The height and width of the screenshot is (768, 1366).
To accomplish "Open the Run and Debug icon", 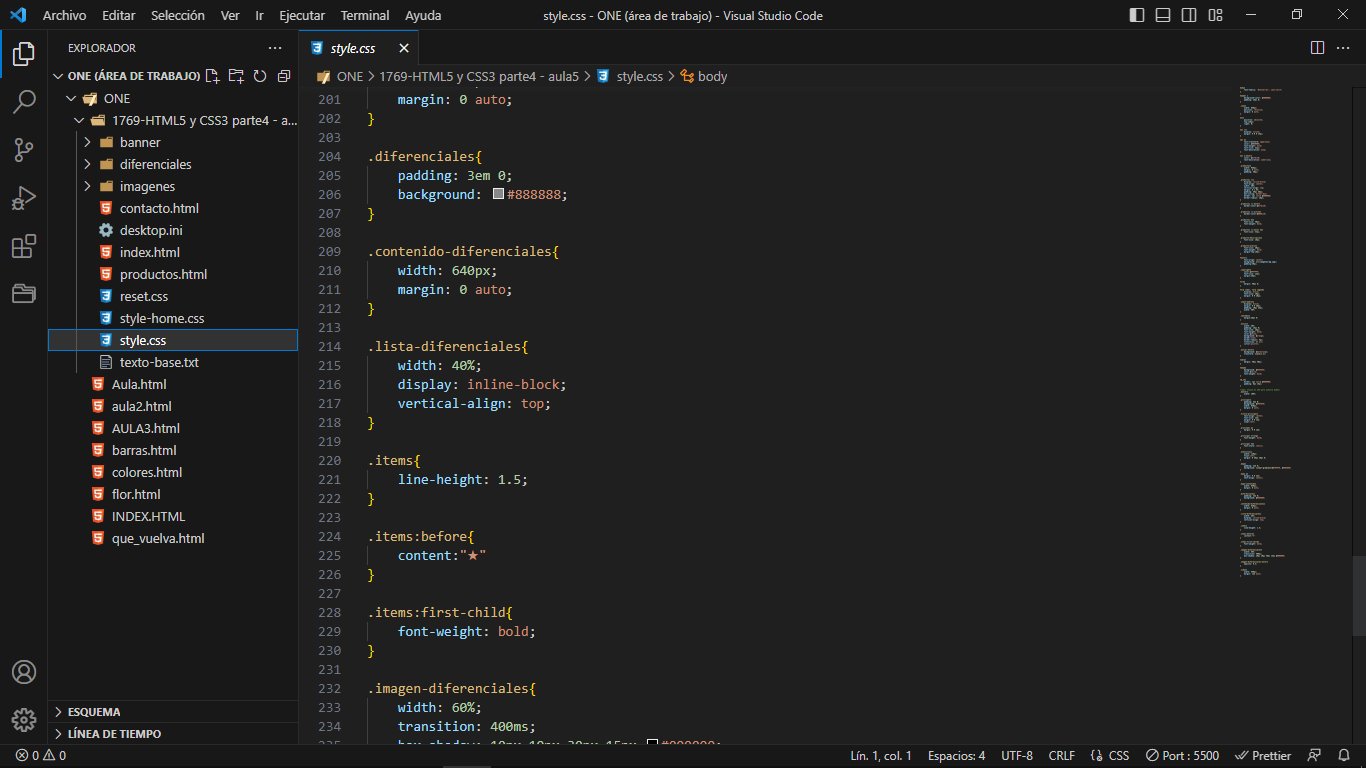I will [x=24, y=198].
